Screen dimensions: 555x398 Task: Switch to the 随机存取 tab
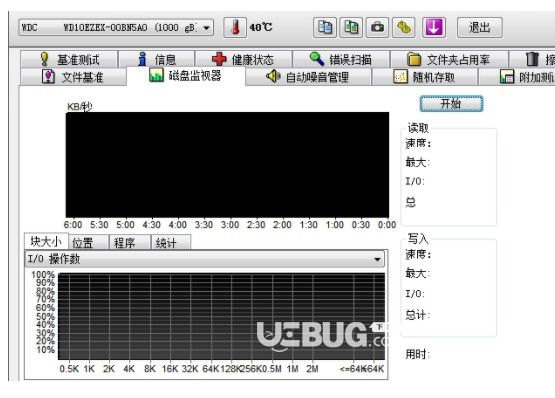425,77
